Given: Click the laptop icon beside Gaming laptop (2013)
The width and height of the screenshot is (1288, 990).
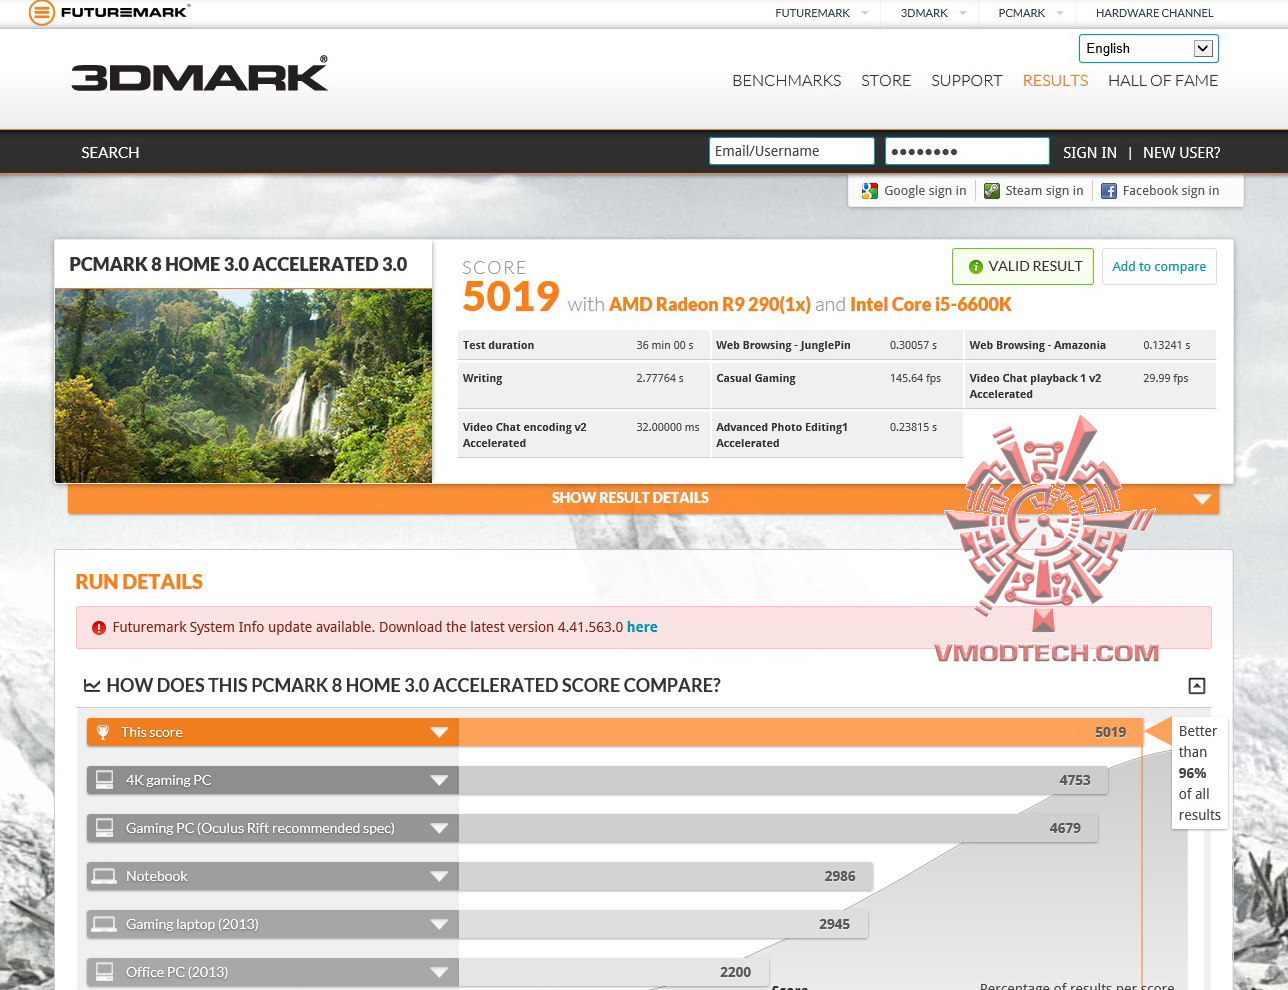Looking at the screenshot, I should (x=104, y=924).
